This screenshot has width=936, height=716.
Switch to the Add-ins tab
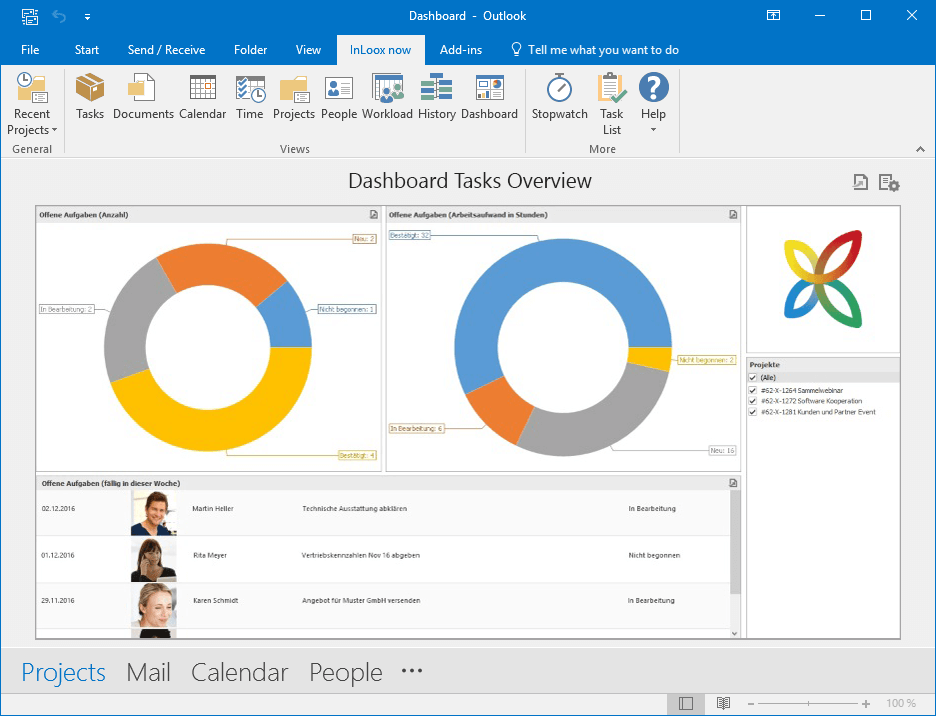pyautogui.click(x=460, y=50)
